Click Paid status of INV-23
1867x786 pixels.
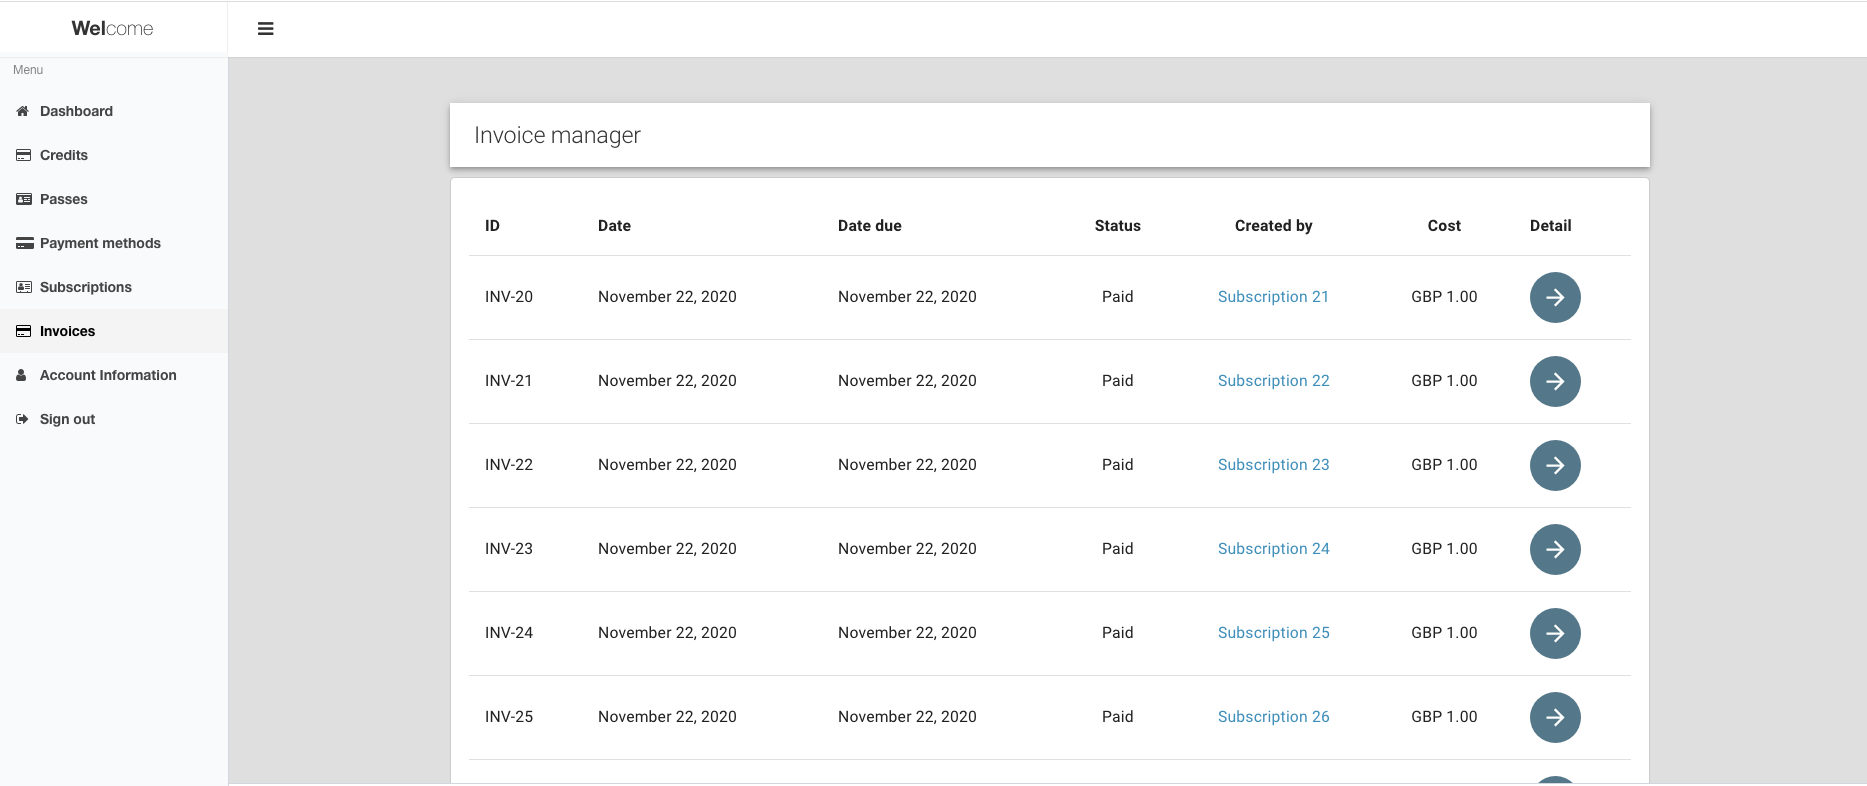click(1117, 549)
